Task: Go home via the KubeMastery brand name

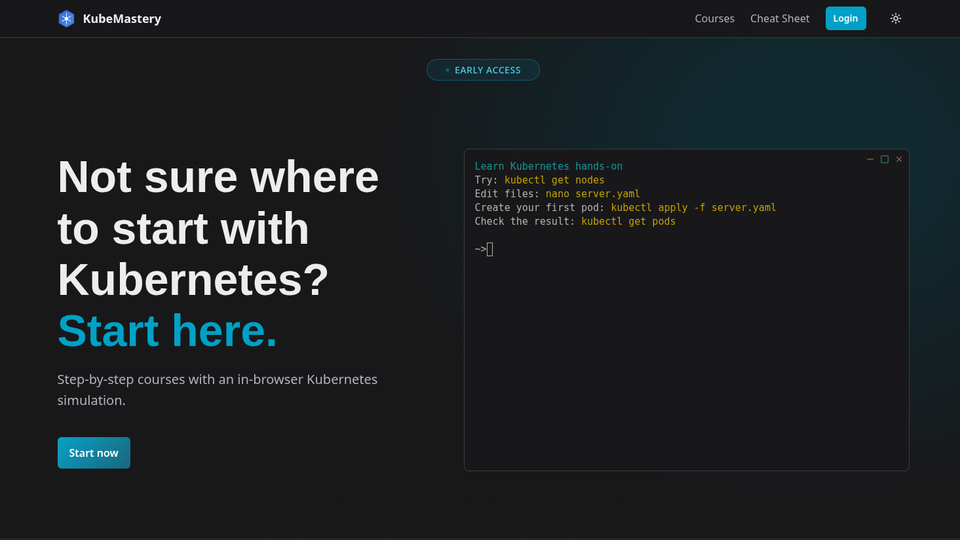Action: (122, 18)
